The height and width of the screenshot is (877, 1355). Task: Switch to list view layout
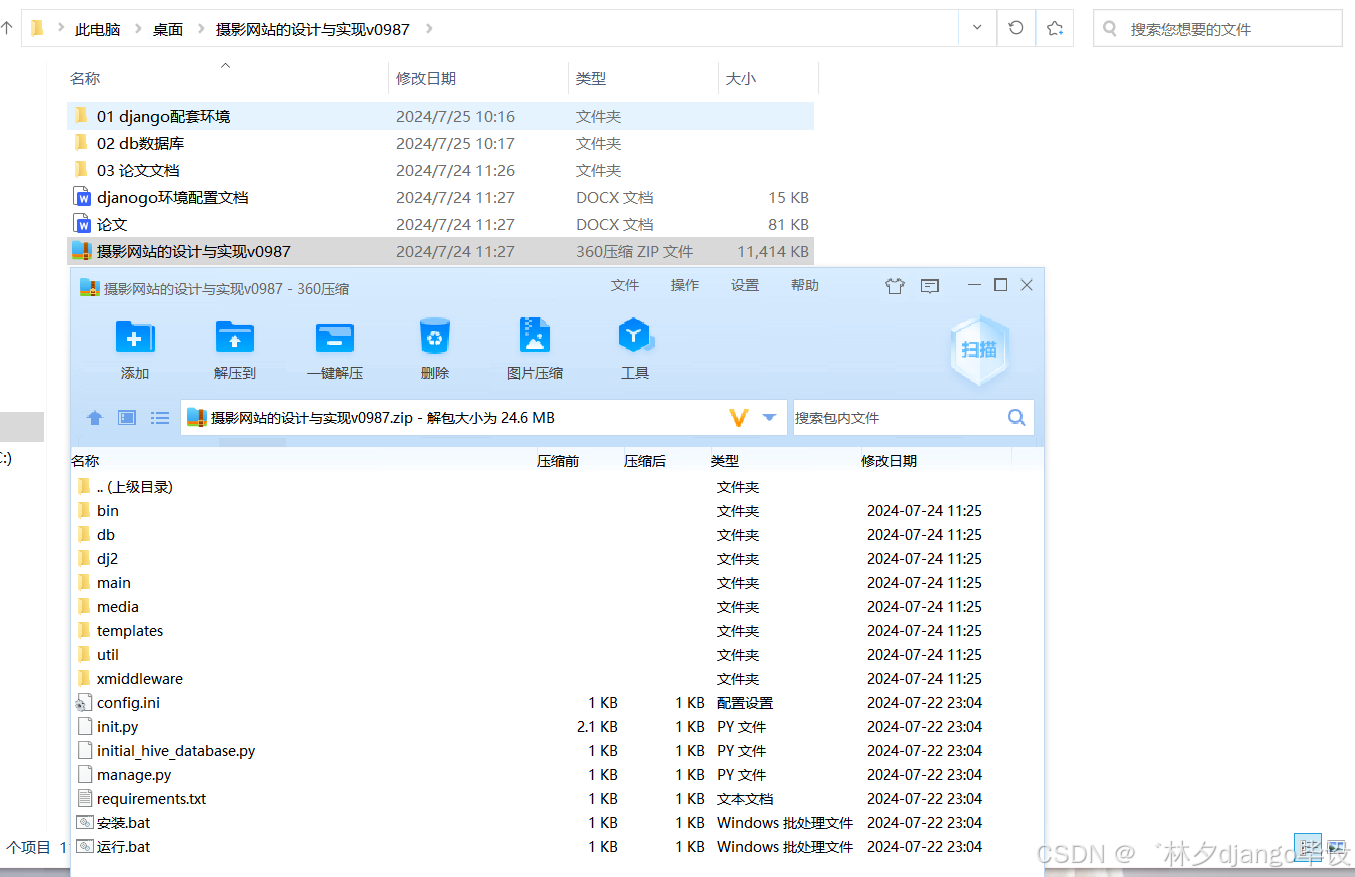click(159, 418)
